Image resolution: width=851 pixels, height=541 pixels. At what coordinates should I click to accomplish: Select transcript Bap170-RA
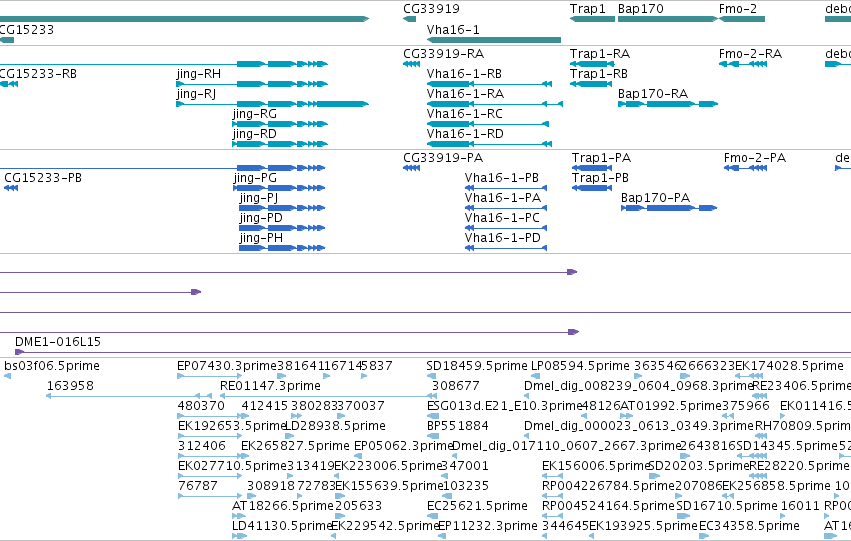[x=668, y=104]
